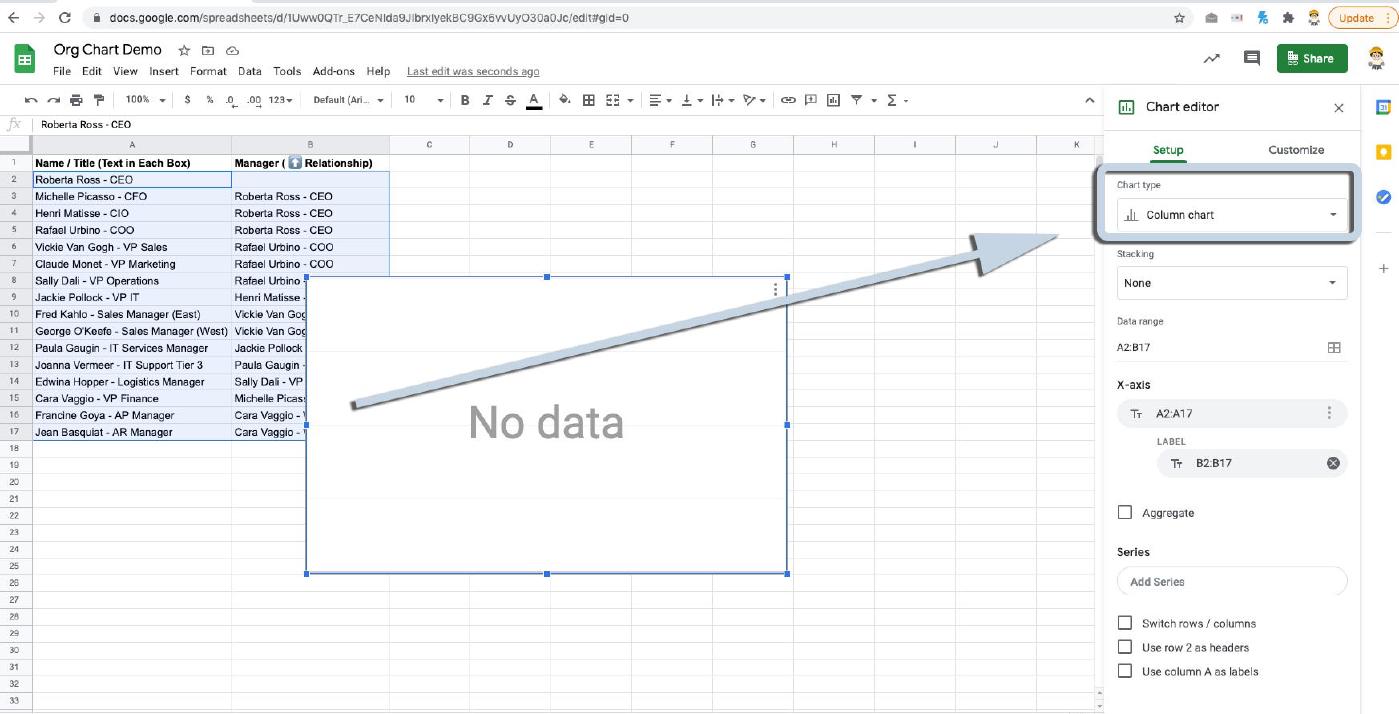Switch to the Customize tab

(1295, 150)
